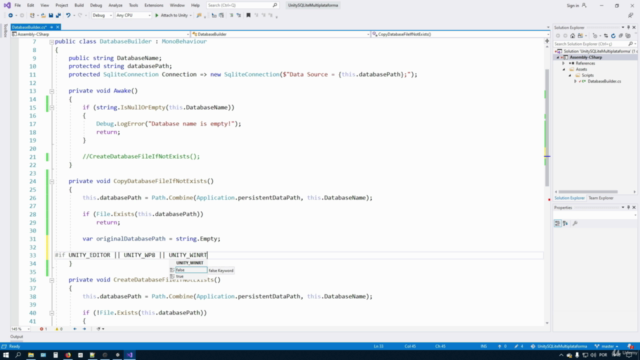Click the Open File toolbar icon
Viewport: 640px width, 360px height.
point(43,16)
